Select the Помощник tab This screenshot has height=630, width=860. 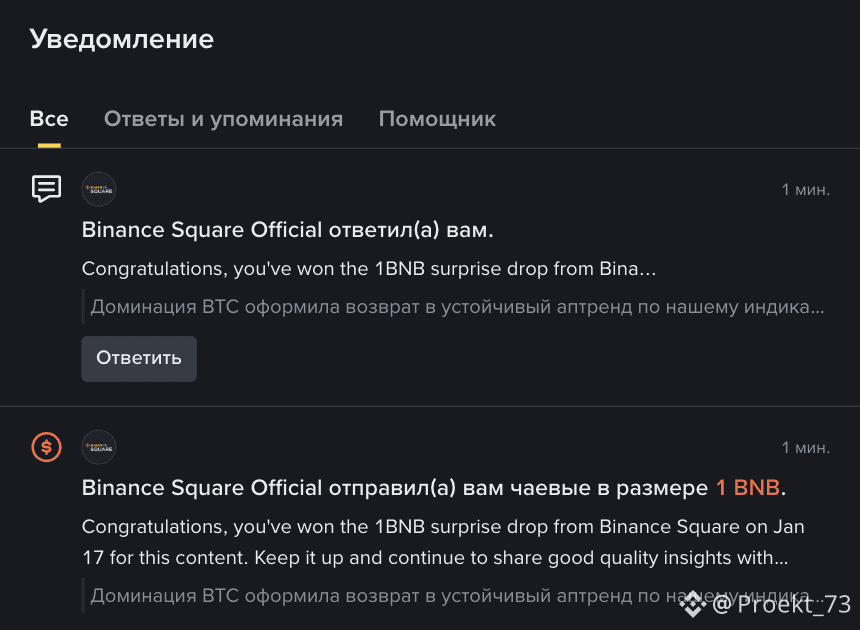click(437, 119)
